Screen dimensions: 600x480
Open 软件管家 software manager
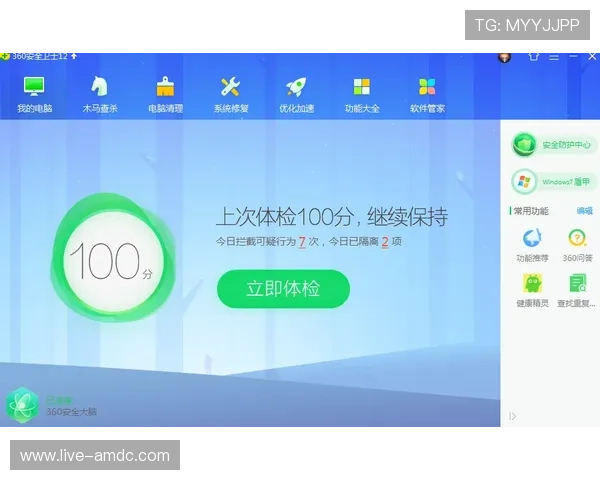click(427, 95)
